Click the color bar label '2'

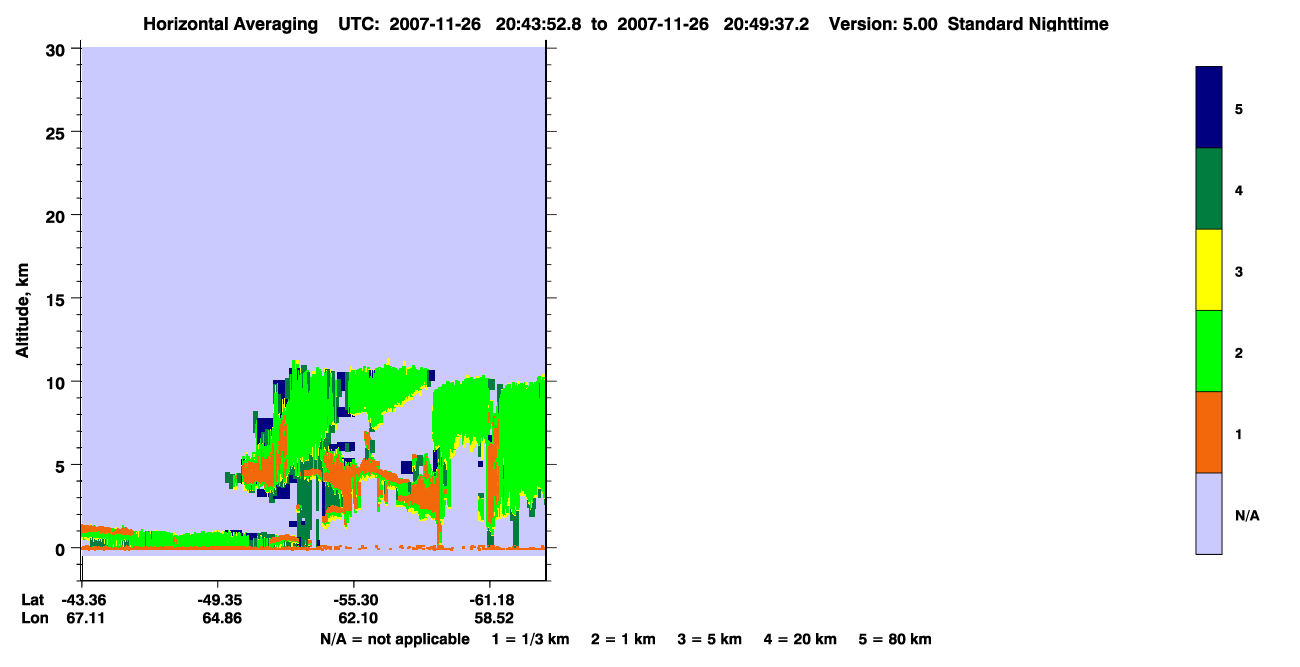1239,351
